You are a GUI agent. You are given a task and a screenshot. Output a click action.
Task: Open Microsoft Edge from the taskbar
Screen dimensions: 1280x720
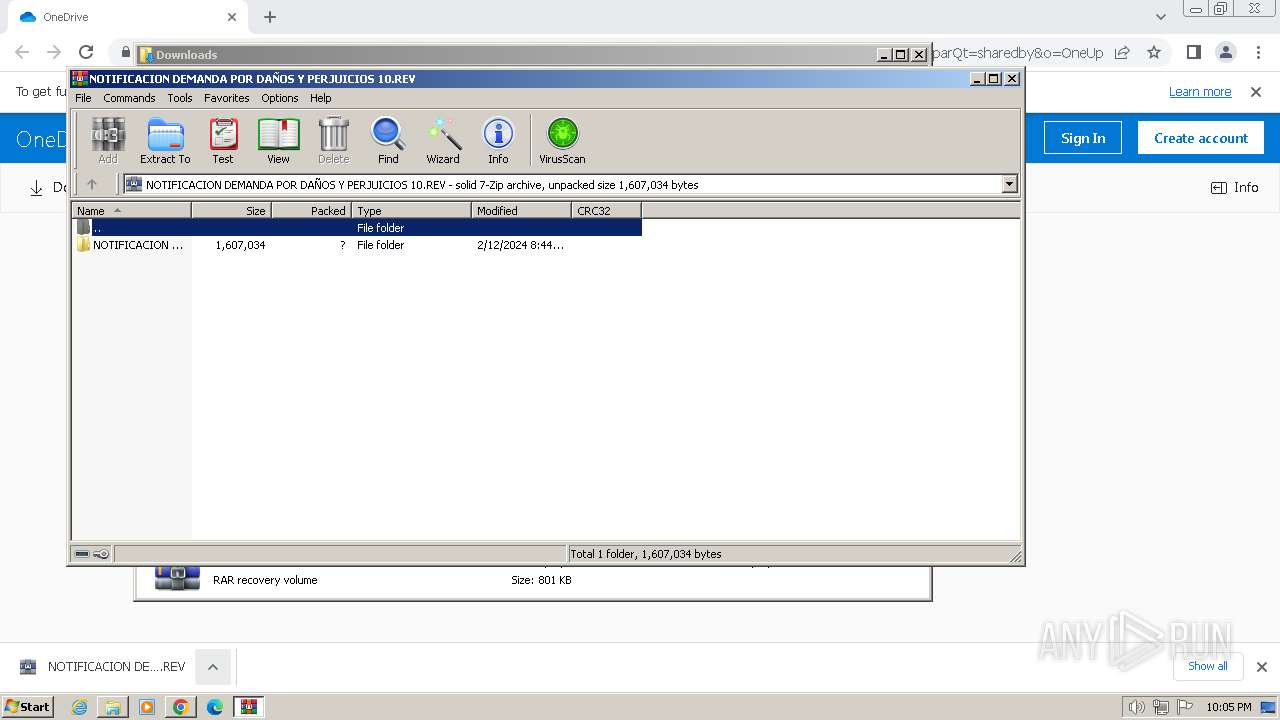click(x=215, y=707)
